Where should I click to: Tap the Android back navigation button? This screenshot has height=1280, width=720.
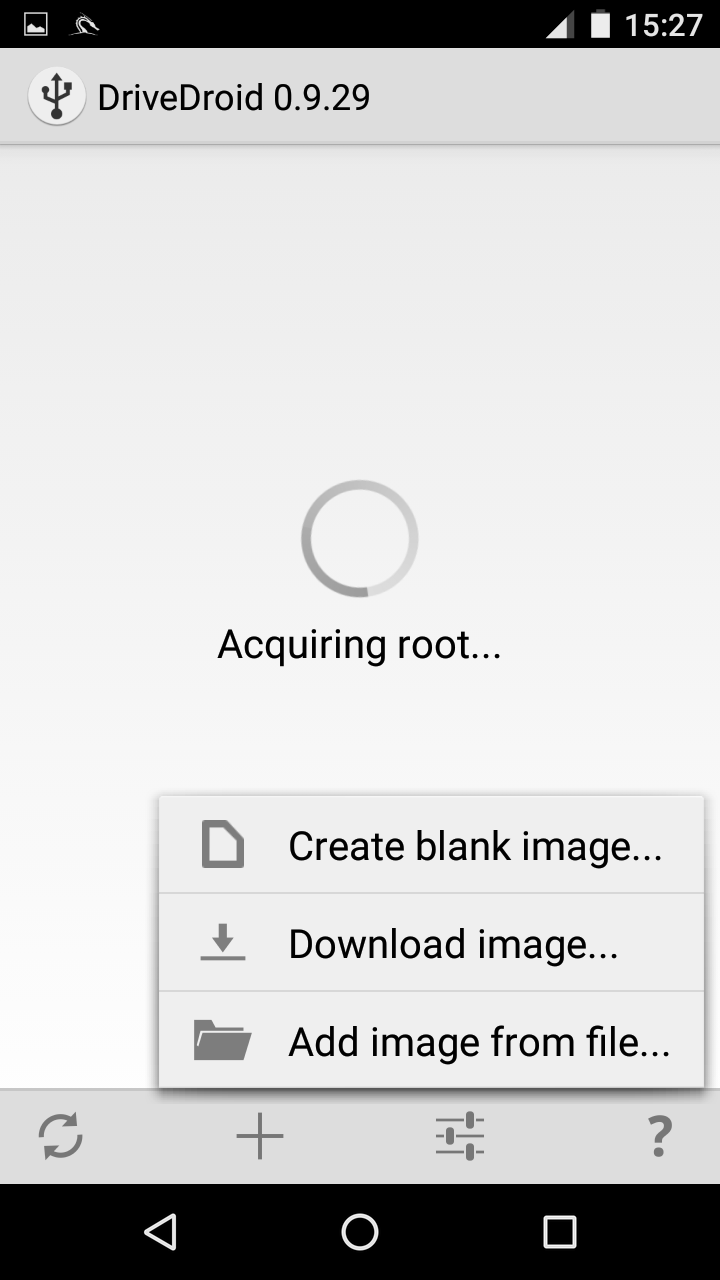tap(160, 1232)
